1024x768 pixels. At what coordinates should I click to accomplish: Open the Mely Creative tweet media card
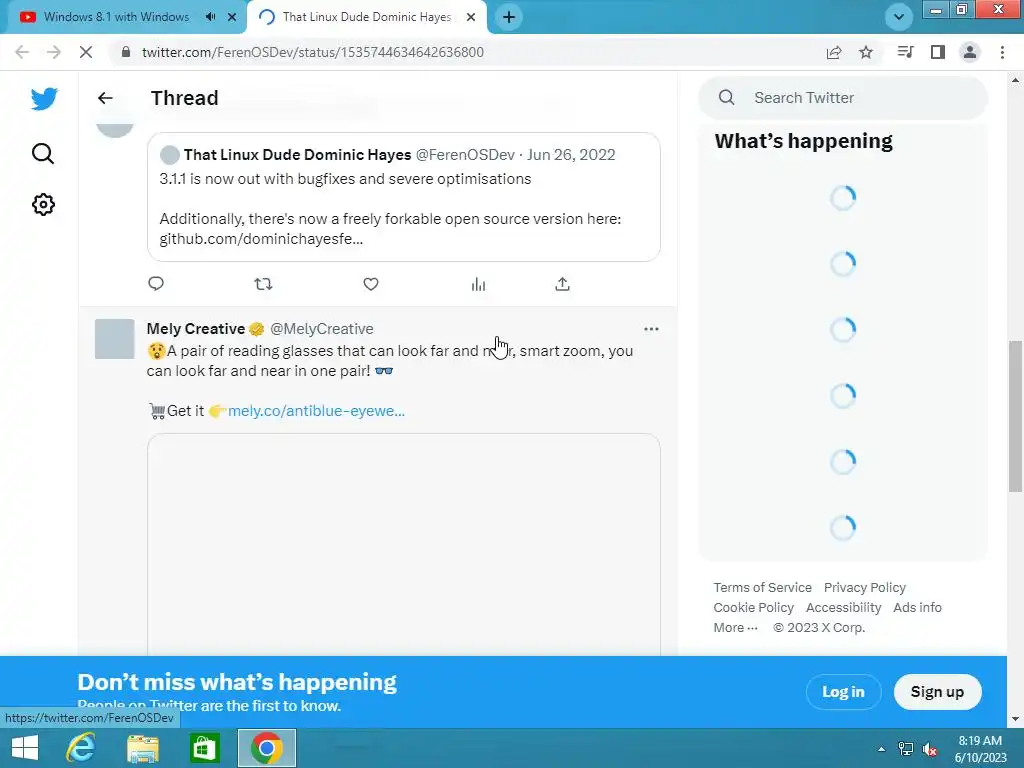(x=404, y=544)
